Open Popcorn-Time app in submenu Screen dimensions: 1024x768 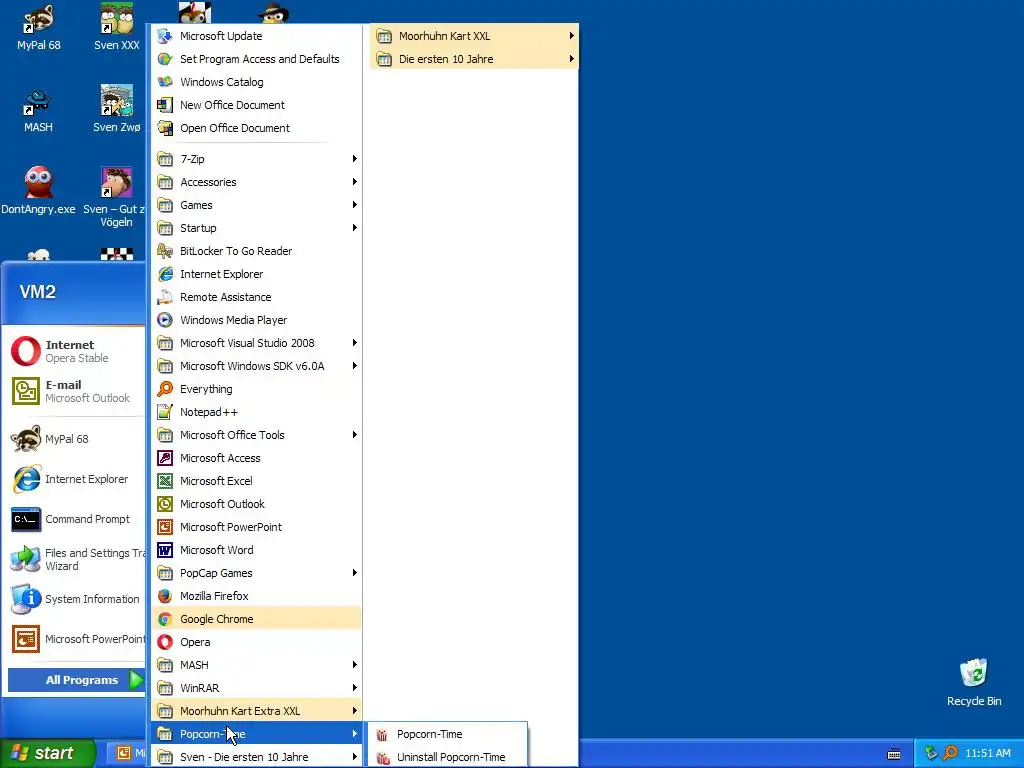click(x=447, y=734)
